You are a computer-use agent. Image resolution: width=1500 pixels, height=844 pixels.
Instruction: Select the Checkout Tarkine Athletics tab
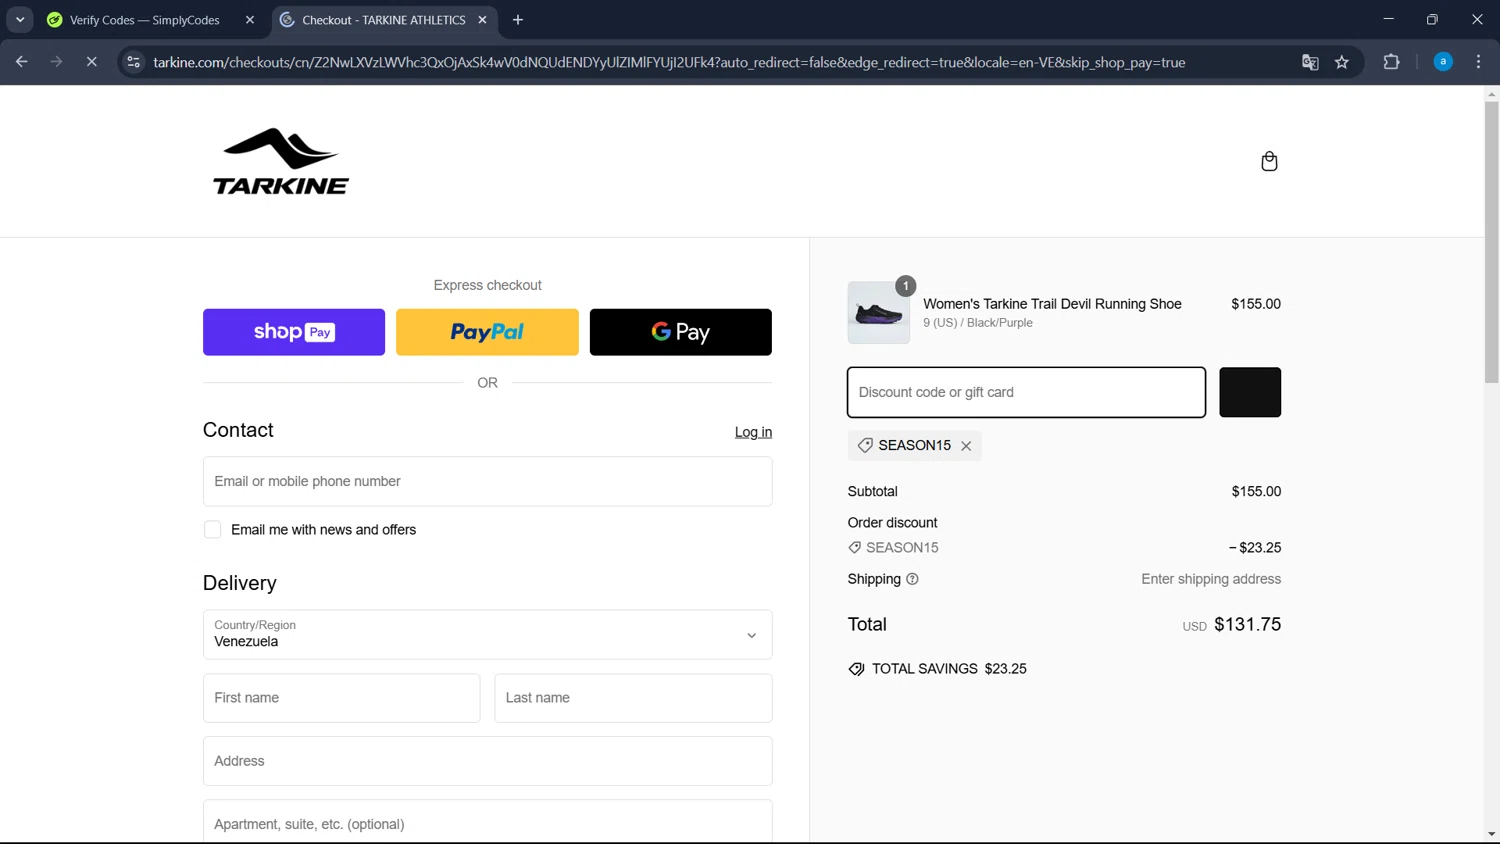385,20
